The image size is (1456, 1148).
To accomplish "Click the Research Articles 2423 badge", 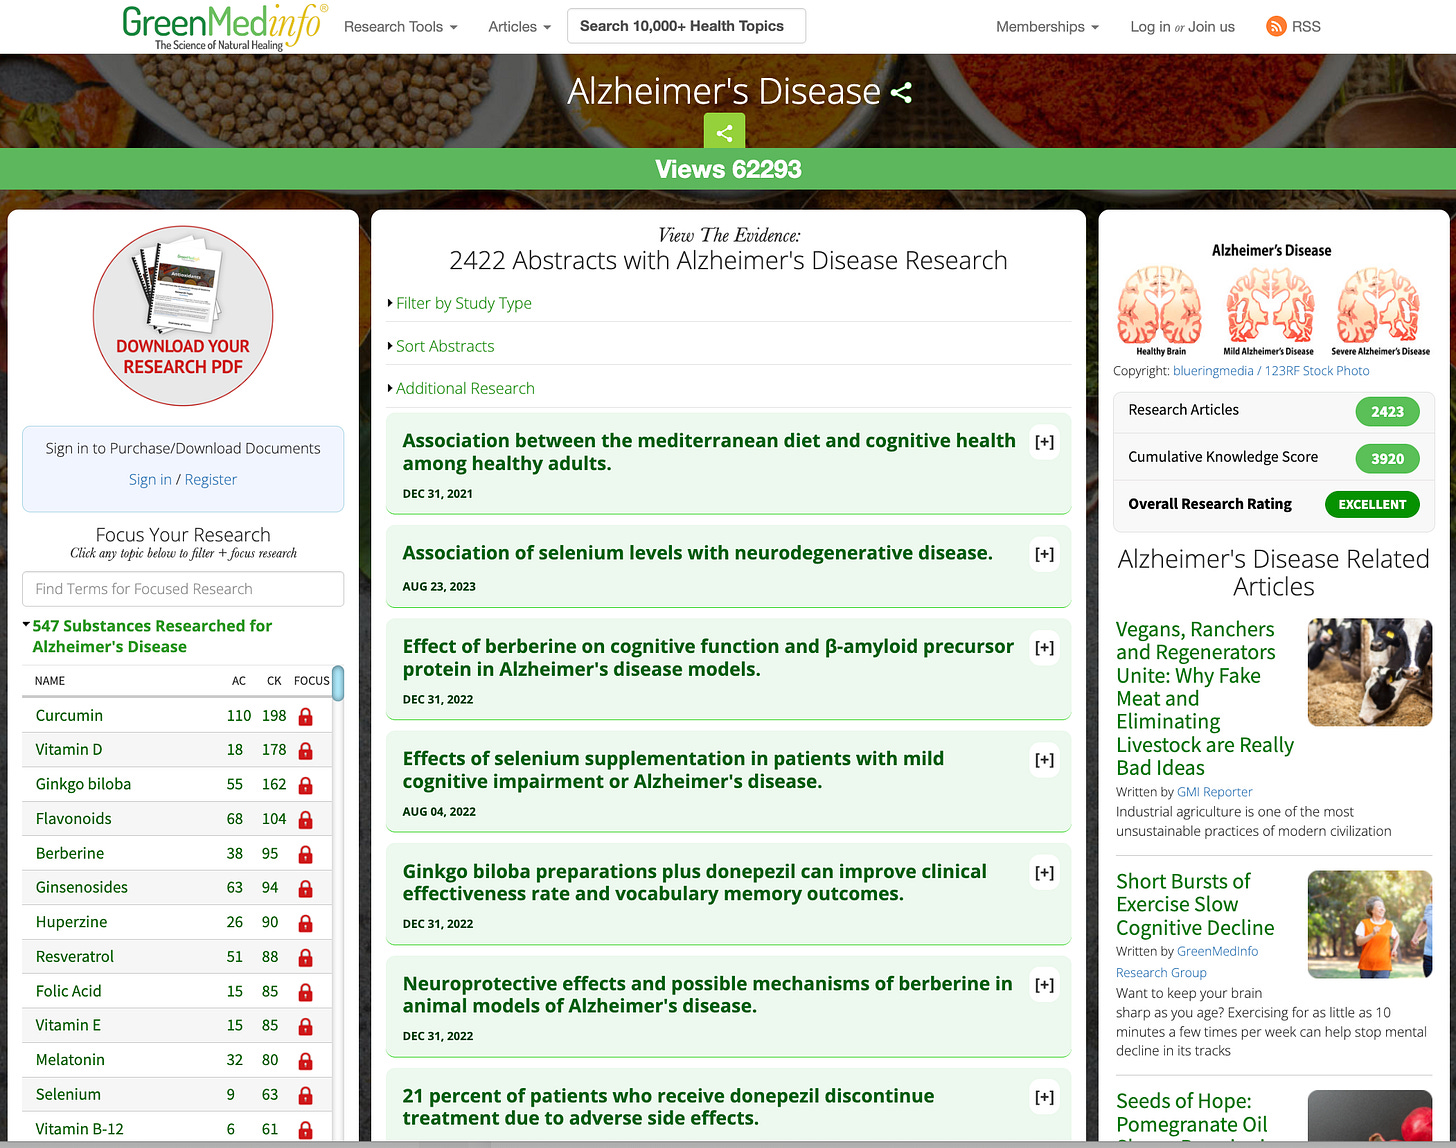I will click(x=1387, y=411).
